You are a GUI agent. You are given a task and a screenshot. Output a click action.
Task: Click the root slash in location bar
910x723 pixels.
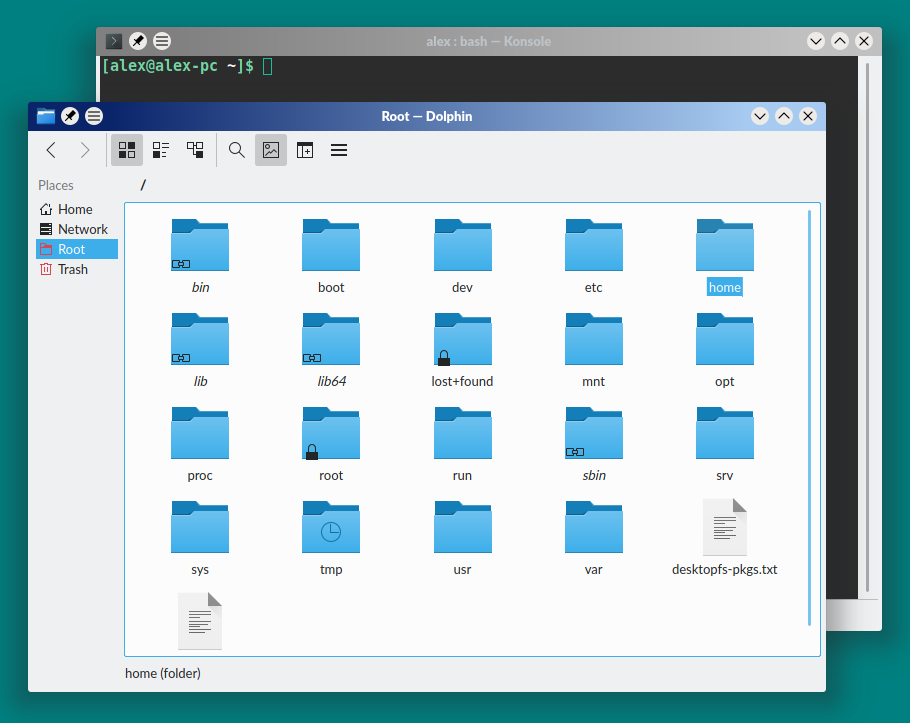143,185
